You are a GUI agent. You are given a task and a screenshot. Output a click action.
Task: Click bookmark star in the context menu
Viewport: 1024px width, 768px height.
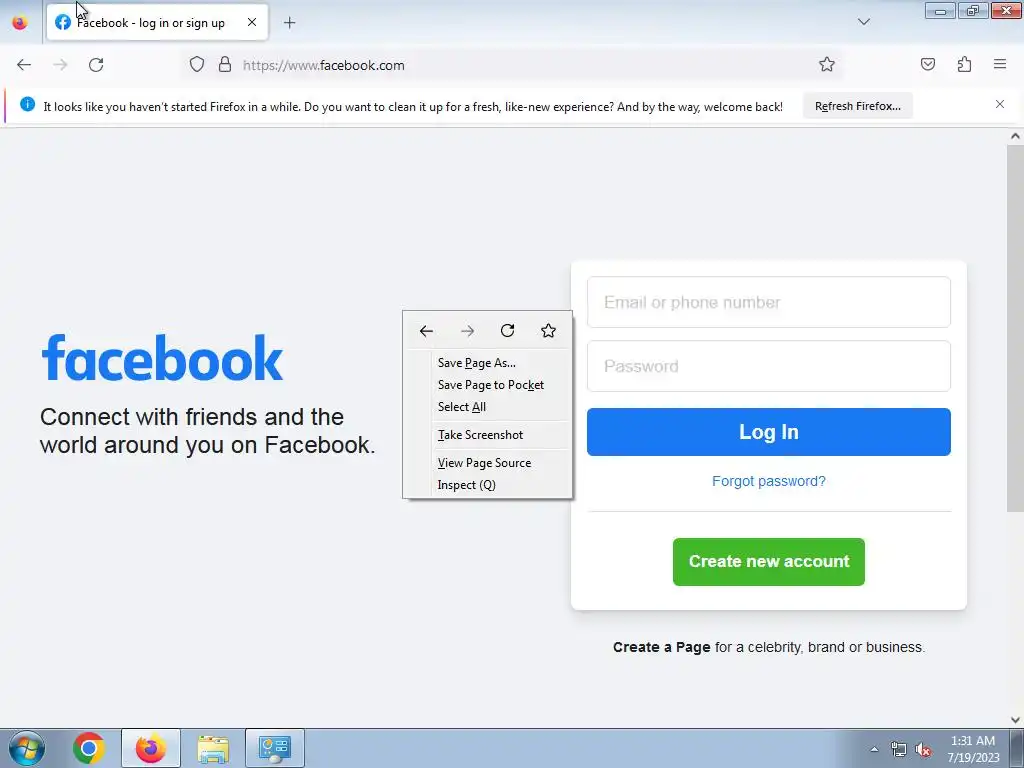548,330
